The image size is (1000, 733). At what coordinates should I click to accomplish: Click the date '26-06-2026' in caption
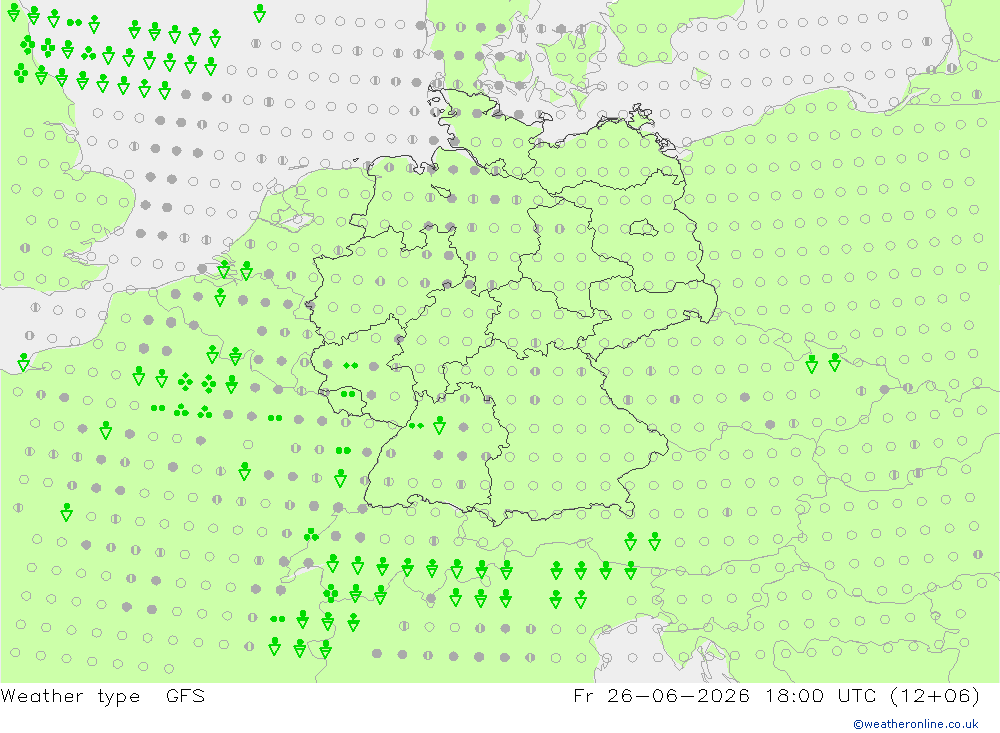pyautogui.click(x=678, y=695)
